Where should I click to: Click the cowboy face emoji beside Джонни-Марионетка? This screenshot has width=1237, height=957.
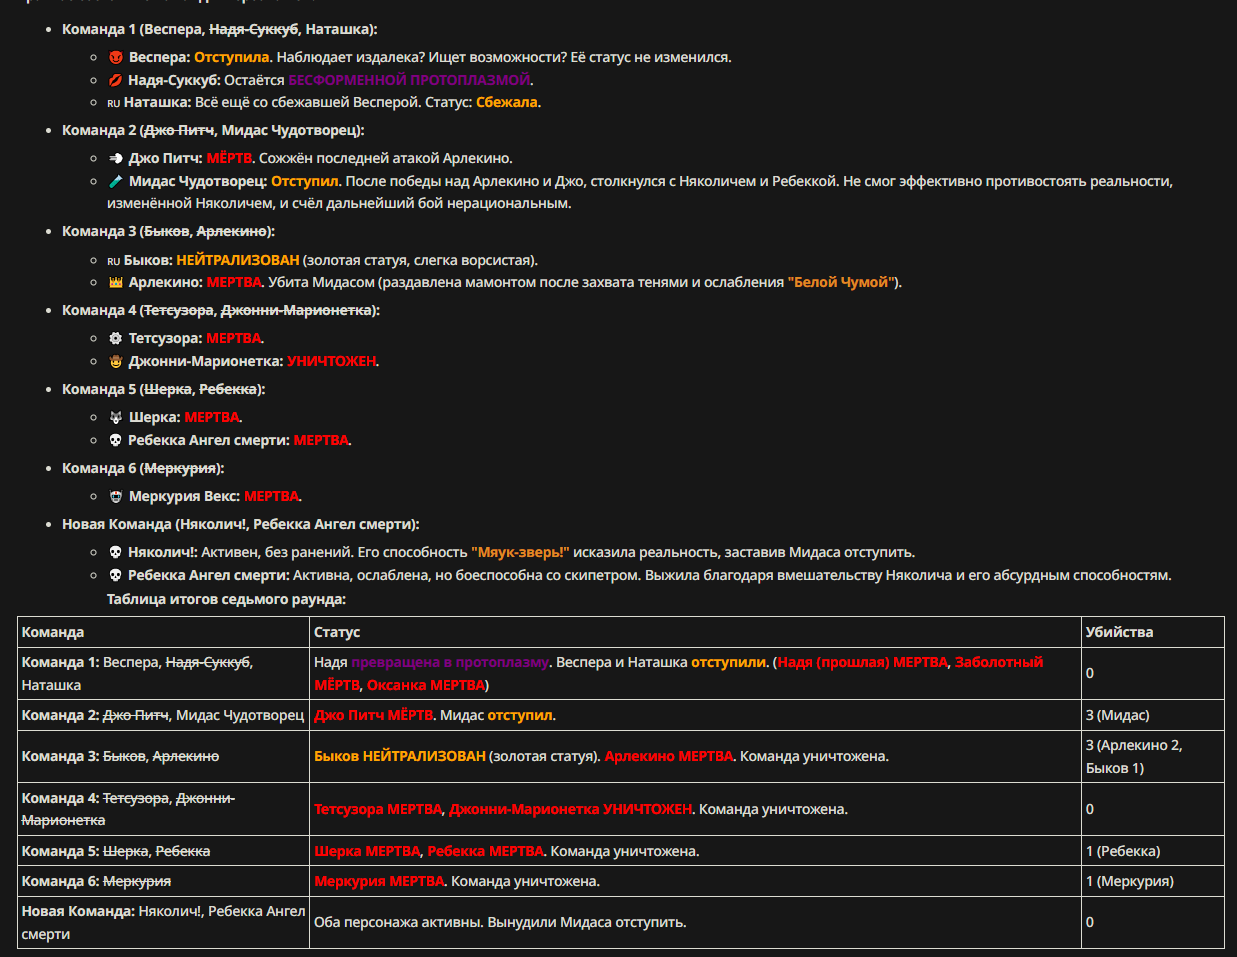coord(115,361)
